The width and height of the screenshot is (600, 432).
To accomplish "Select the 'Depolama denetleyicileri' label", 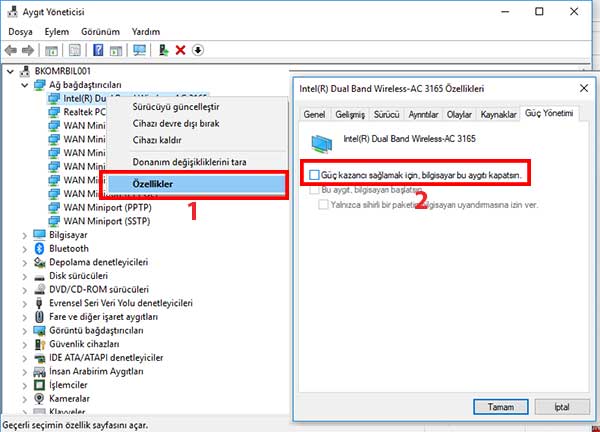I will click(98, 262).
